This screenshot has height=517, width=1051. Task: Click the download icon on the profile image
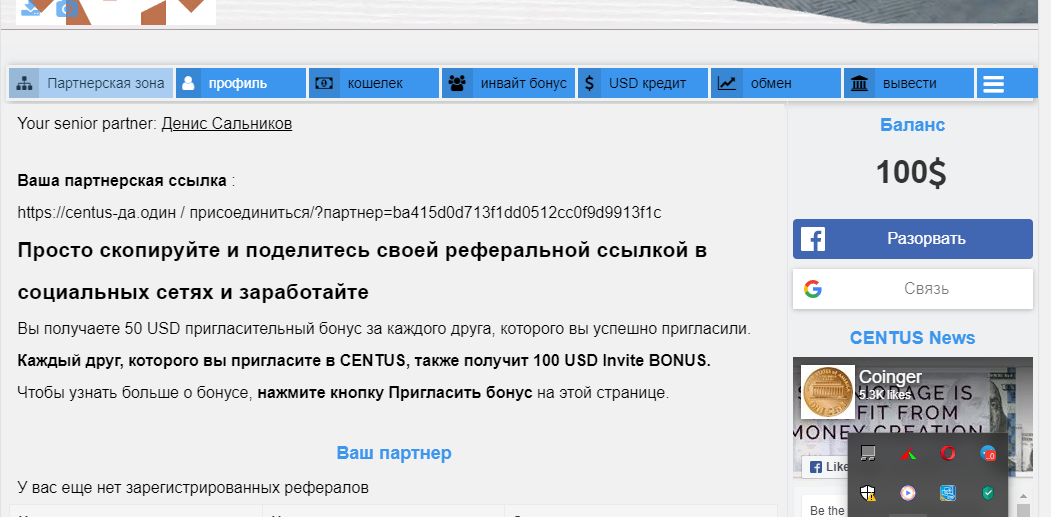click(31, 7)
